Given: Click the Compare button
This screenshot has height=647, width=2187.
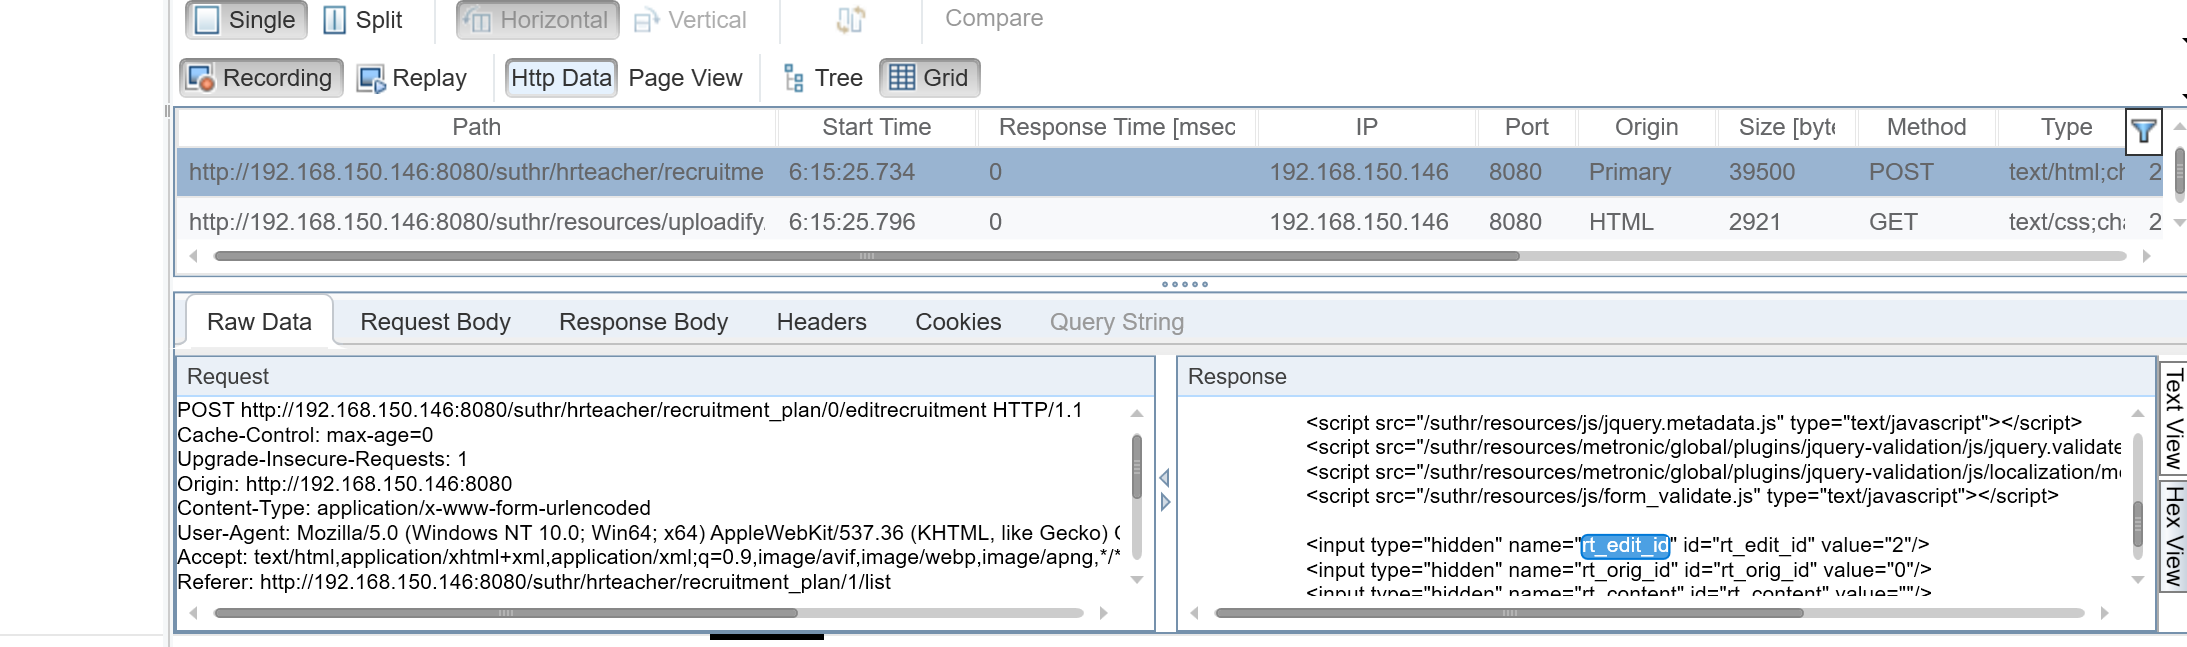Looking at the screenshot, I should (994, 18).
